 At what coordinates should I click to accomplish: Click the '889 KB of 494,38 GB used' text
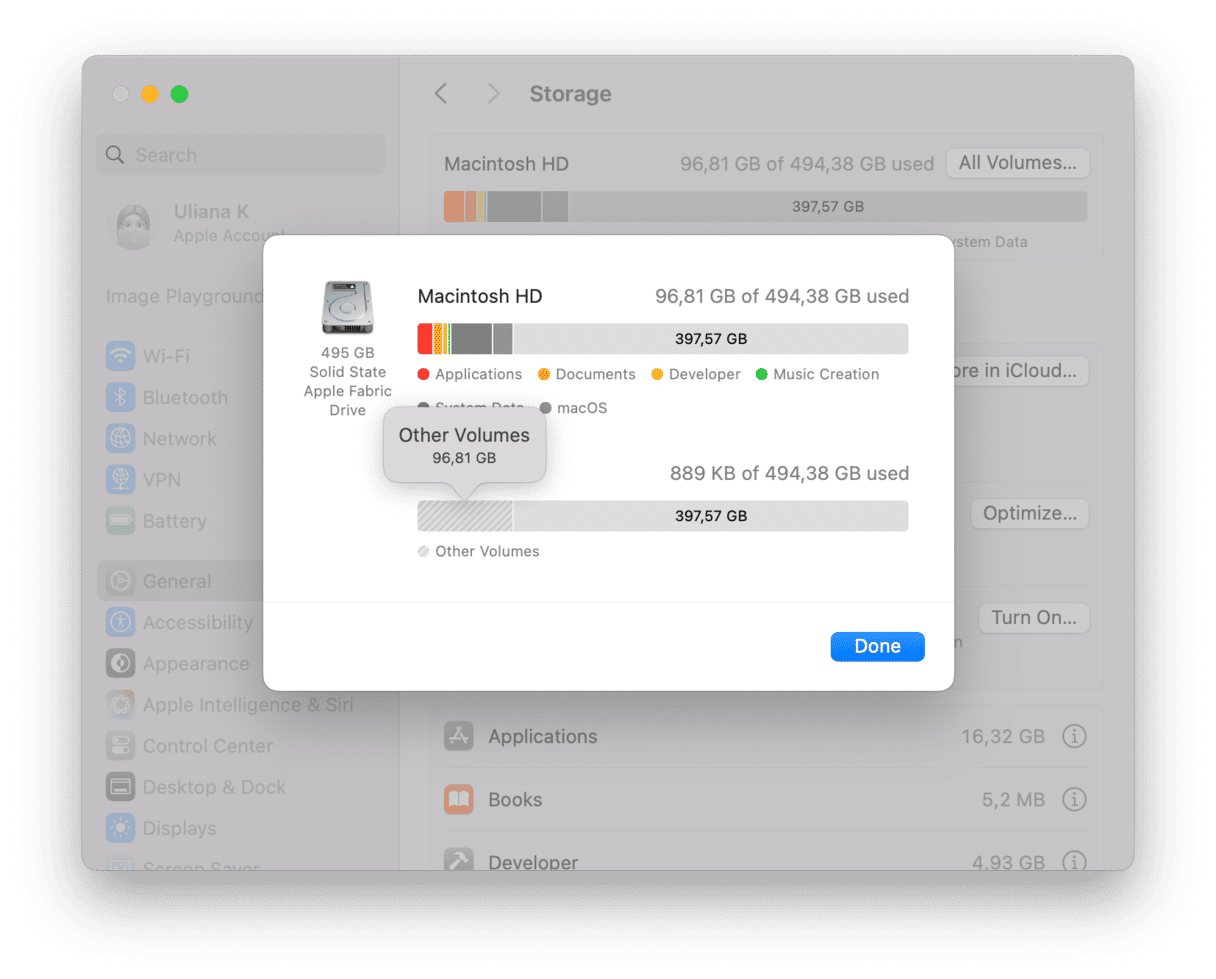[x=789, y=474]
